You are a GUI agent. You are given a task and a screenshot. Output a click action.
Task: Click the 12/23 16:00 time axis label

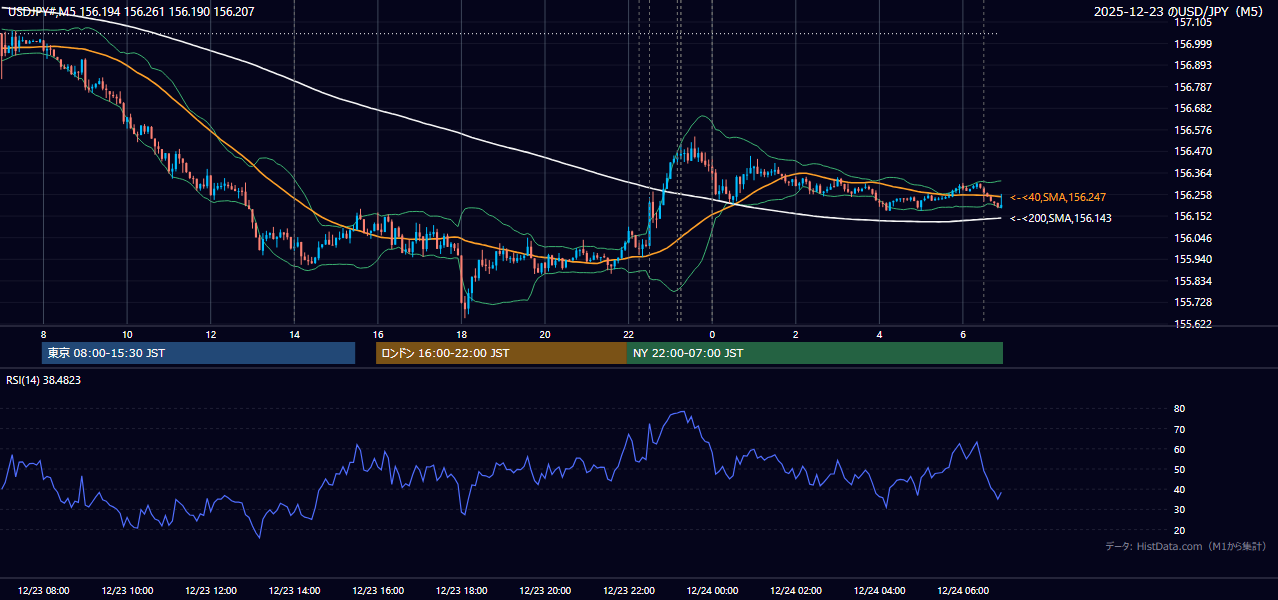point(377,591)
